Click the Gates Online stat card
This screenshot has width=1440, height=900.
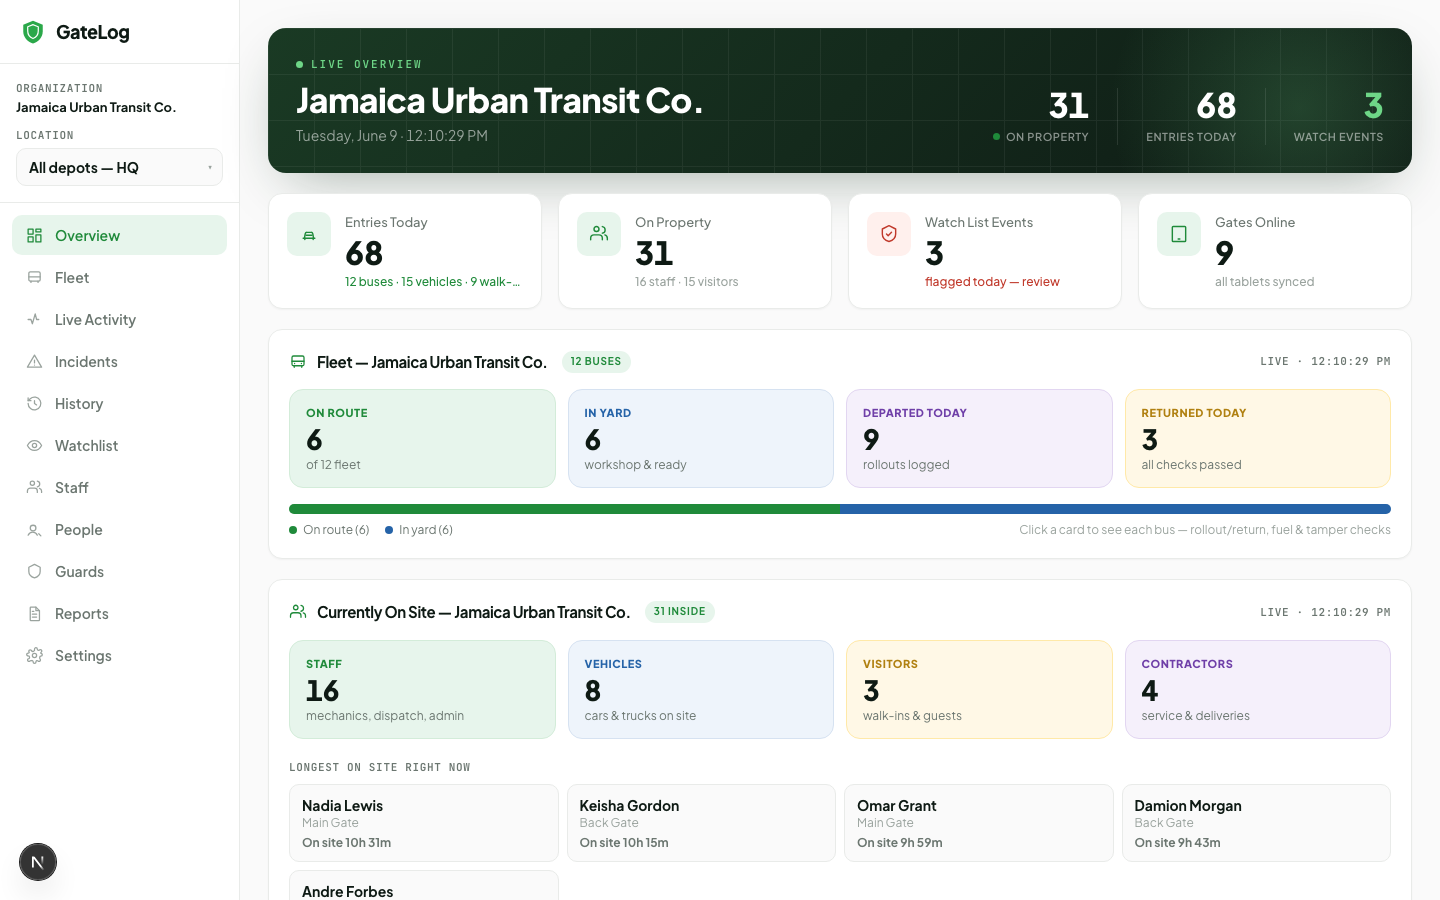[1275, 251]
